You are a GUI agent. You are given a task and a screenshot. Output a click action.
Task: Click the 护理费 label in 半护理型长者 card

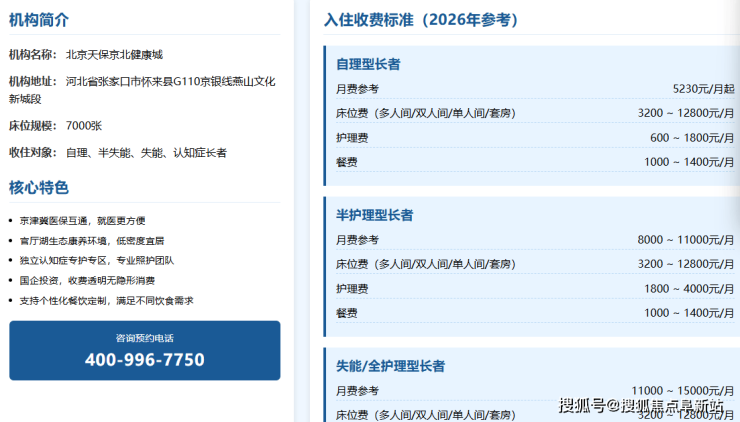click(x=352, y=289)
